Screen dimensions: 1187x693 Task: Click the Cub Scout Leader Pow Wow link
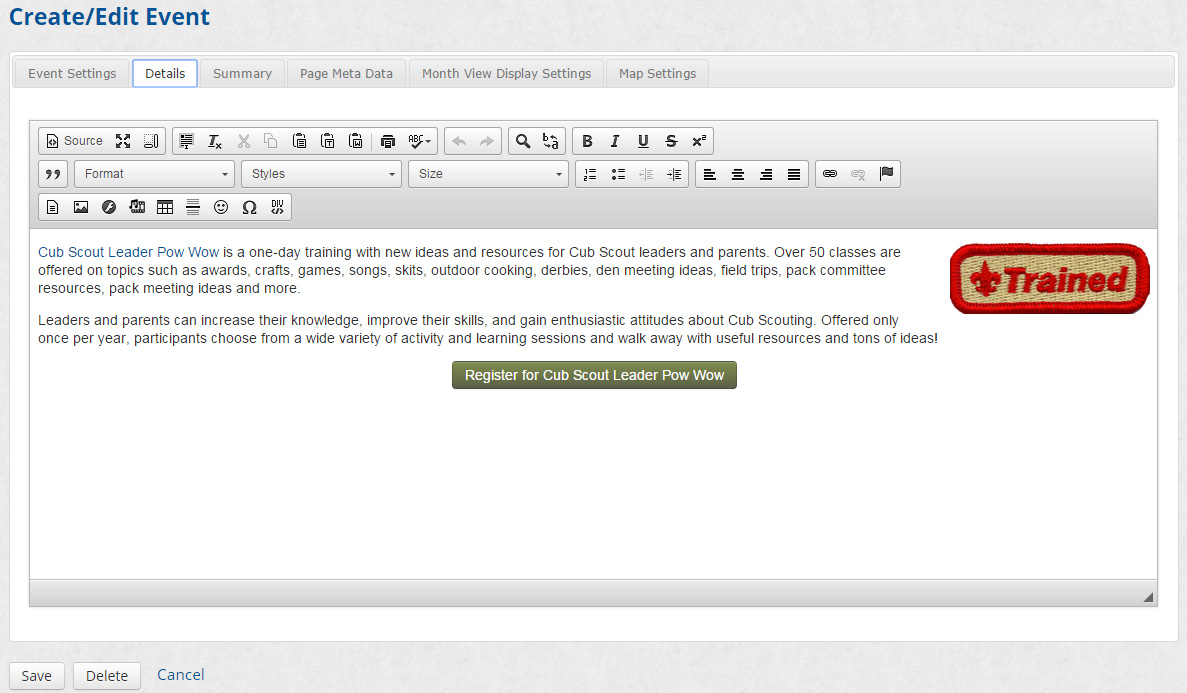click(x=129, y=252)
